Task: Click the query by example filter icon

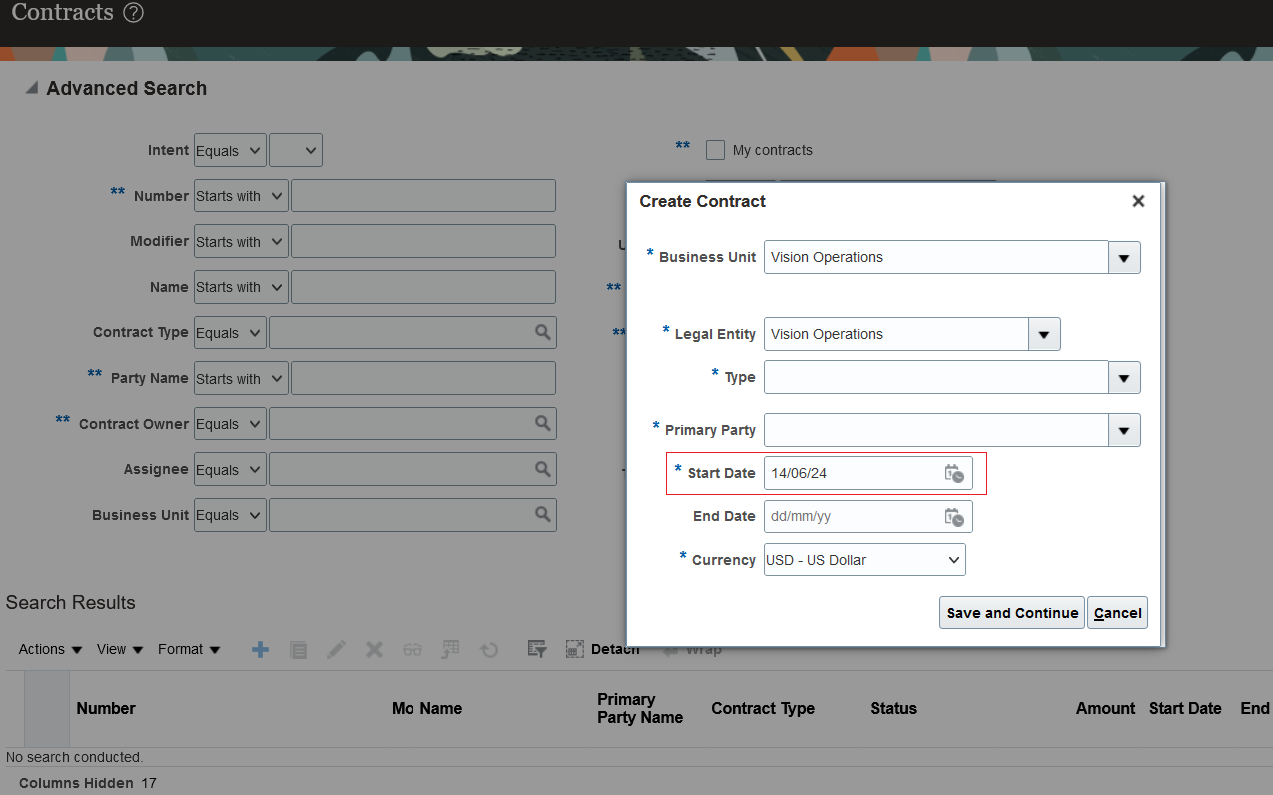Action: 537,649
